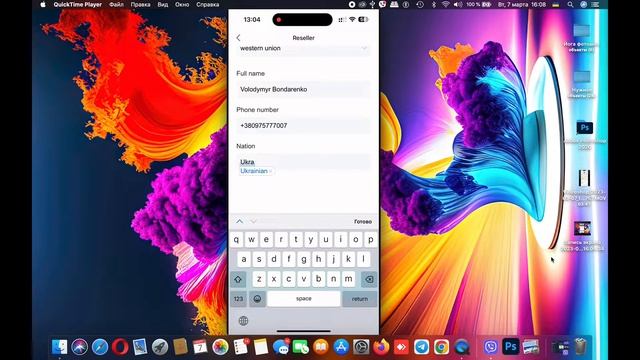Tap the 123 keyboard key
Screen dimensions: 640x360
[238, 299]
